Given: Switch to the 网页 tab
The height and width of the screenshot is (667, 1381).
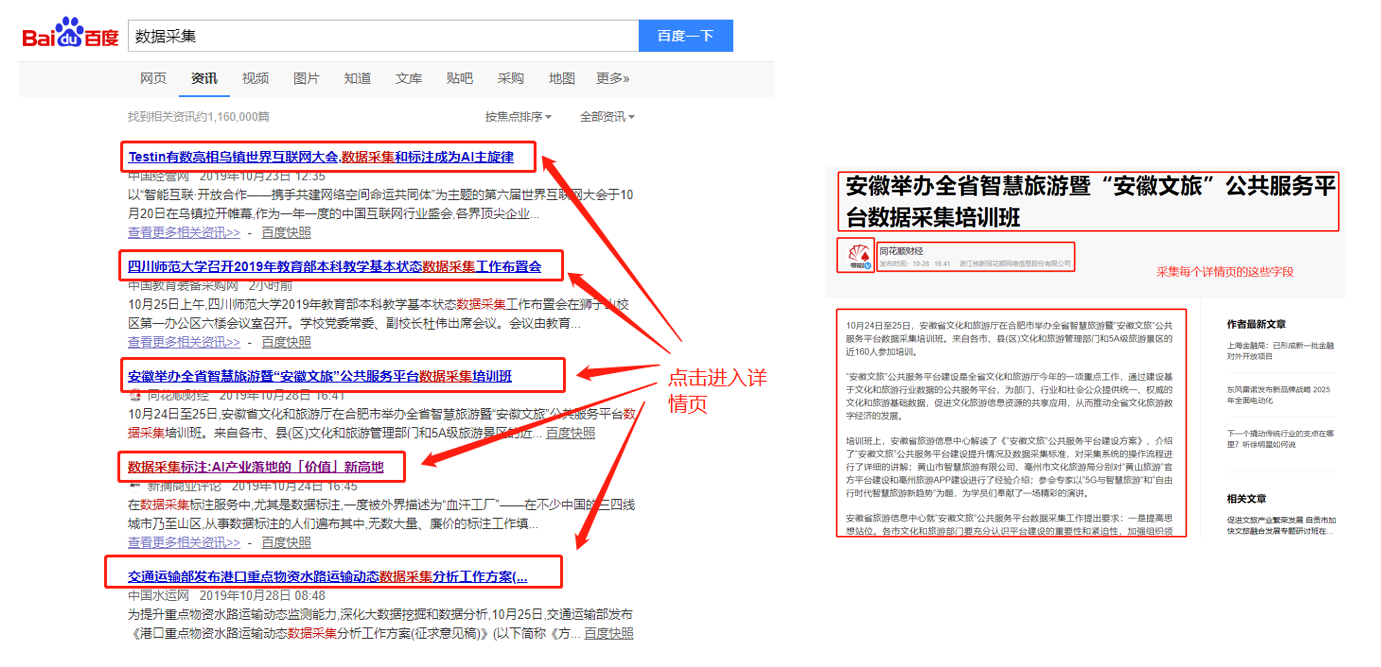Looking at the screenshot, I should pyautogui.click(x=153, y=78).
